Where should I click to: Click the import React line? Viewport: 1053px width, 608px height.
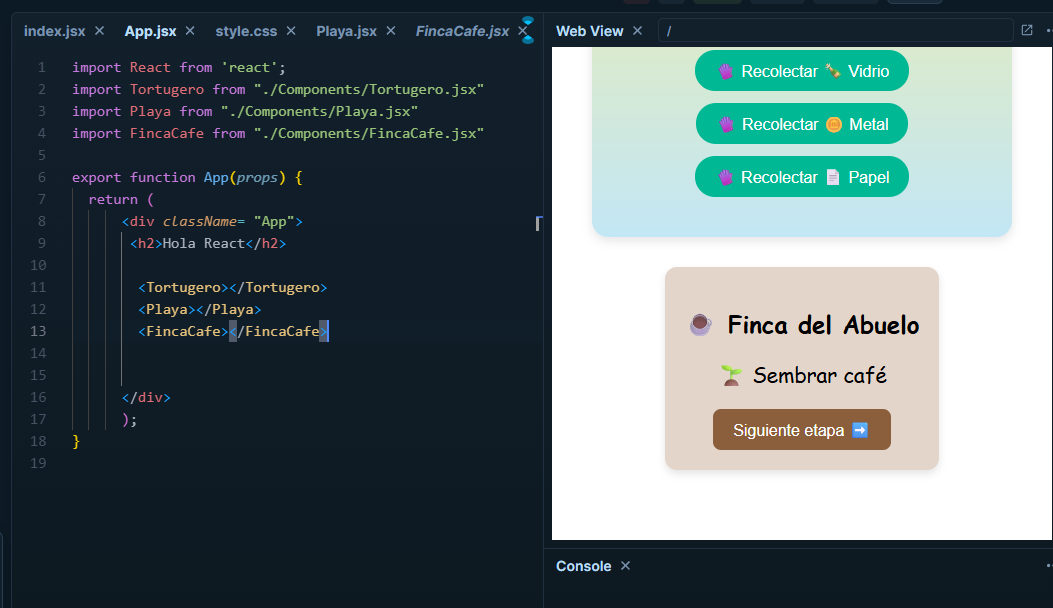coord(179,67)
